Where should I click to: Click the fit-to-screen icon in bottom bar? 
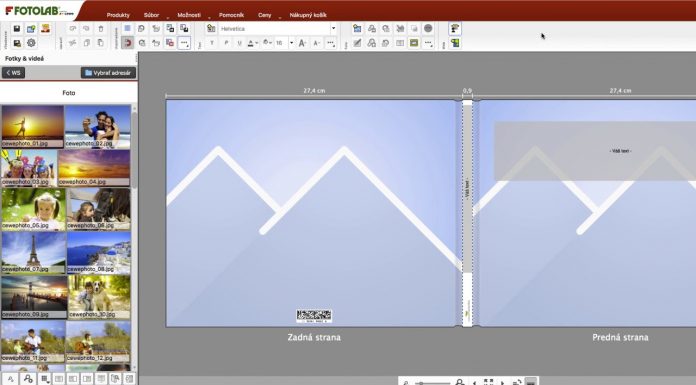[x=488, y=382]
